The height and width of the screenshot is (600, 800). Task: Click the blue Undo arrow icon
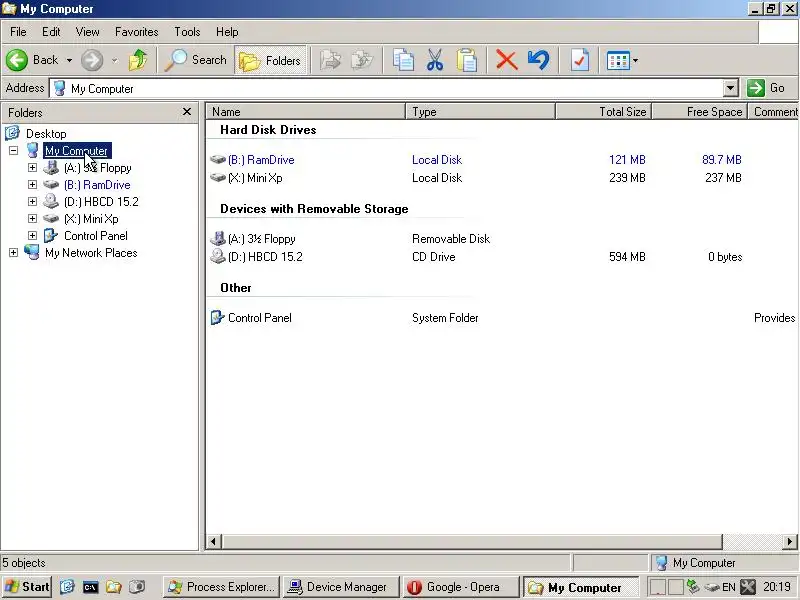coord(538,60)
